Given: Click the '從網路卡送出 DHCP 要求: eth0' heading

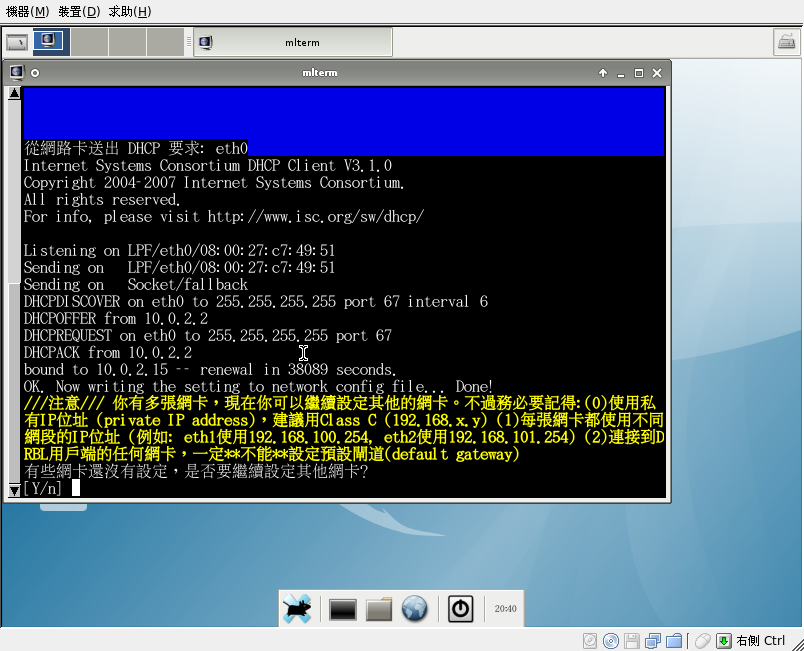Looking at the screenshot, I should point(136,148).
